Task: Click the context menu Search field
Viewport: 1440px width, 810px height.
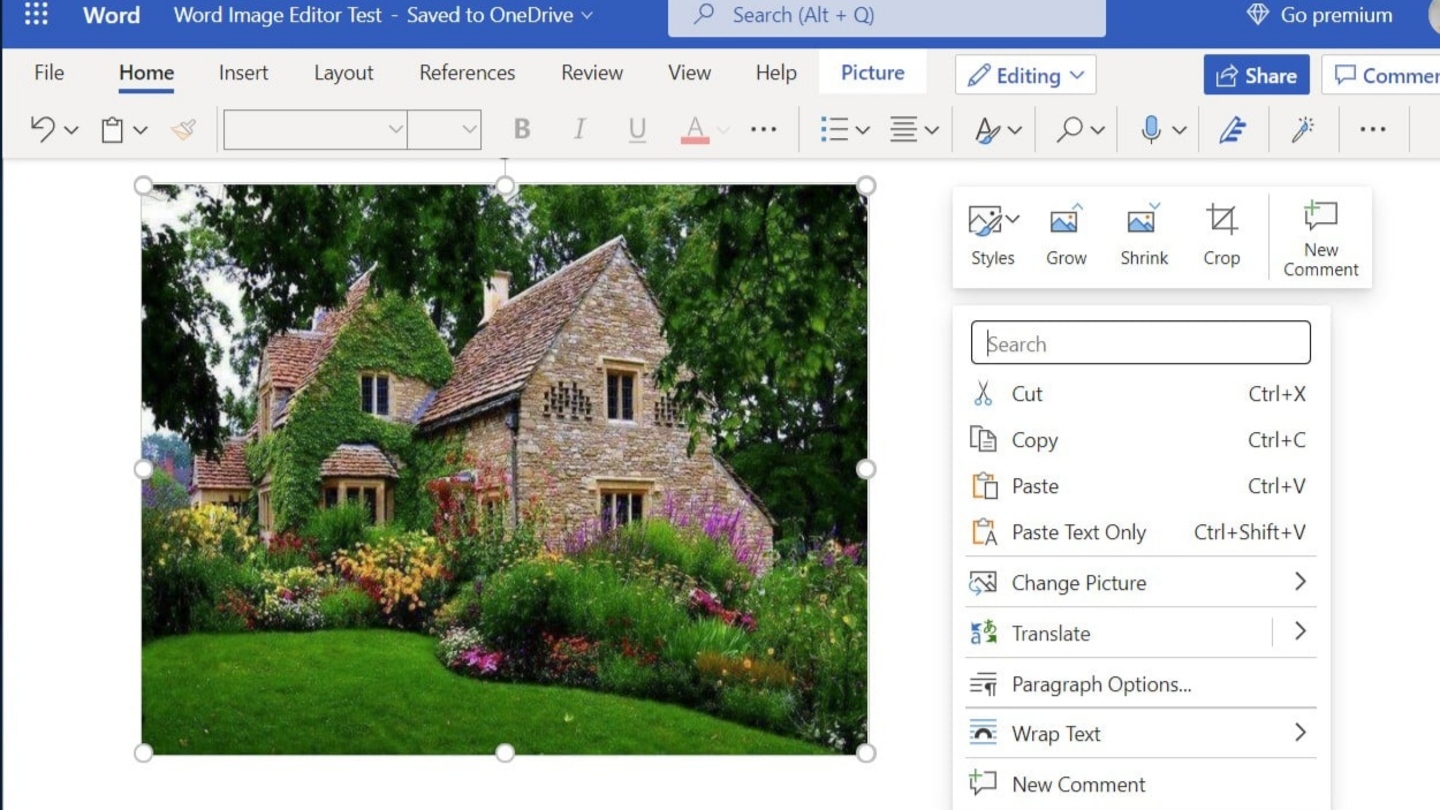Action: [1140, 343]
